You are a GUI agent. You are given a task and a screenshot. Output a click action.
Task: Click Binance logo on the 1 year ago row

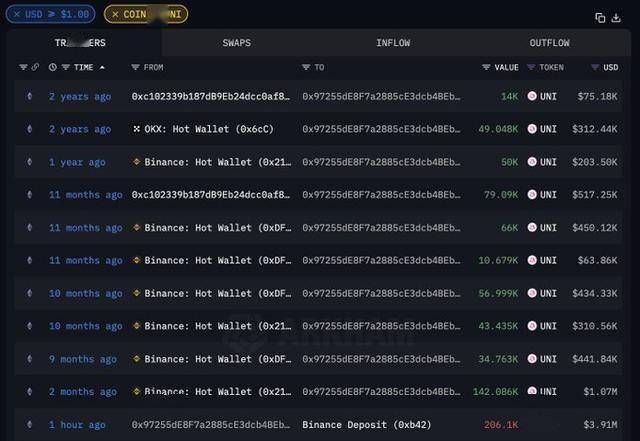pos(136,162)
